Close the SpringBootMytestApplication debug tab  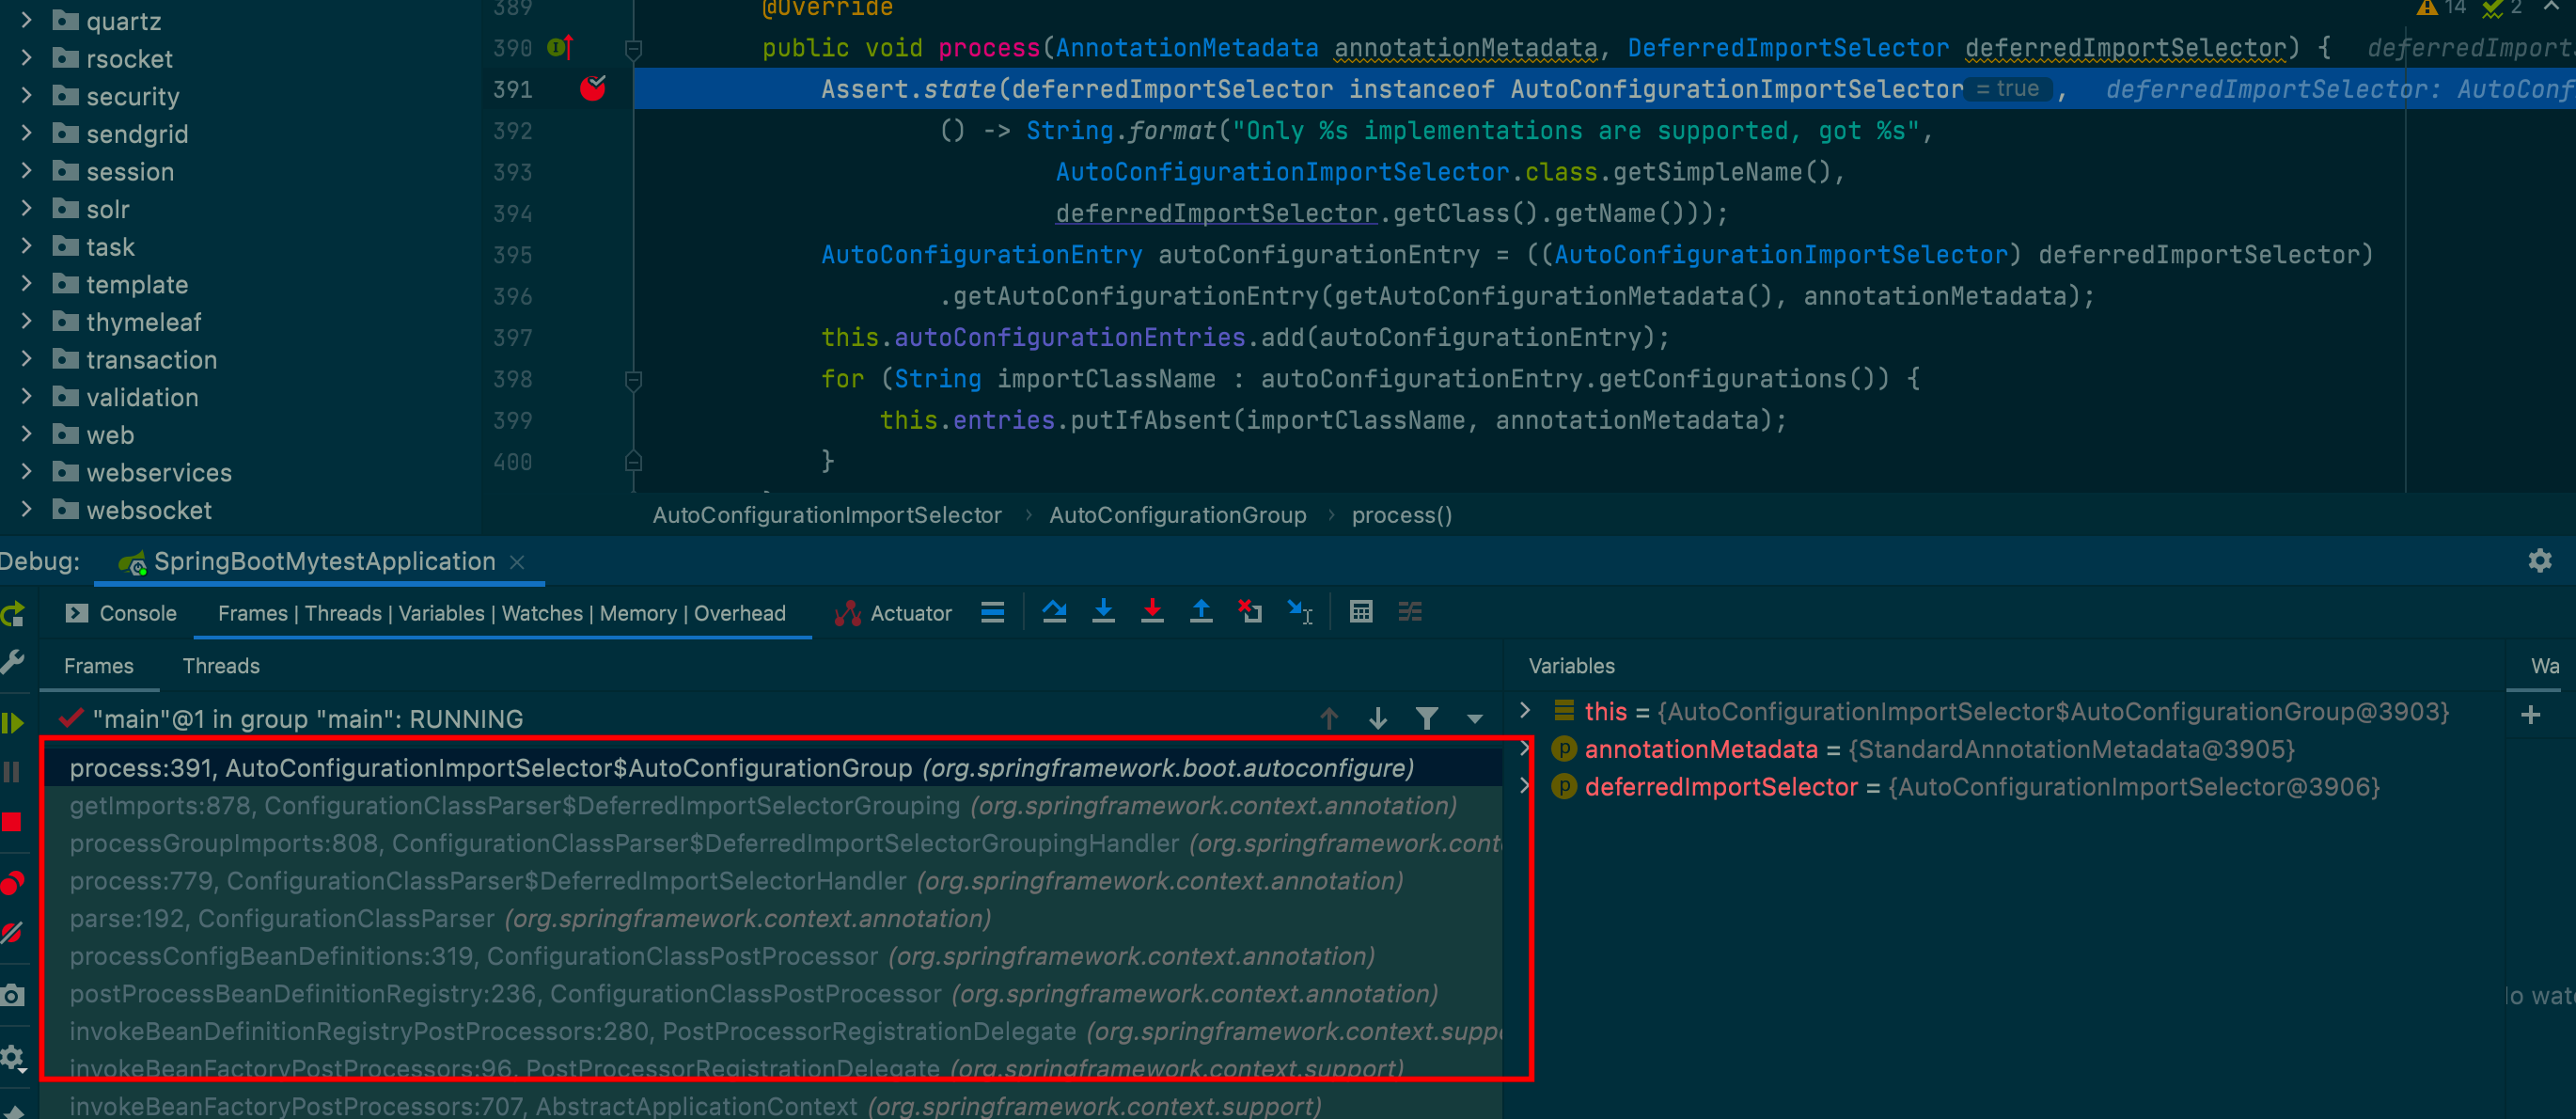click(x=517, y=562)
